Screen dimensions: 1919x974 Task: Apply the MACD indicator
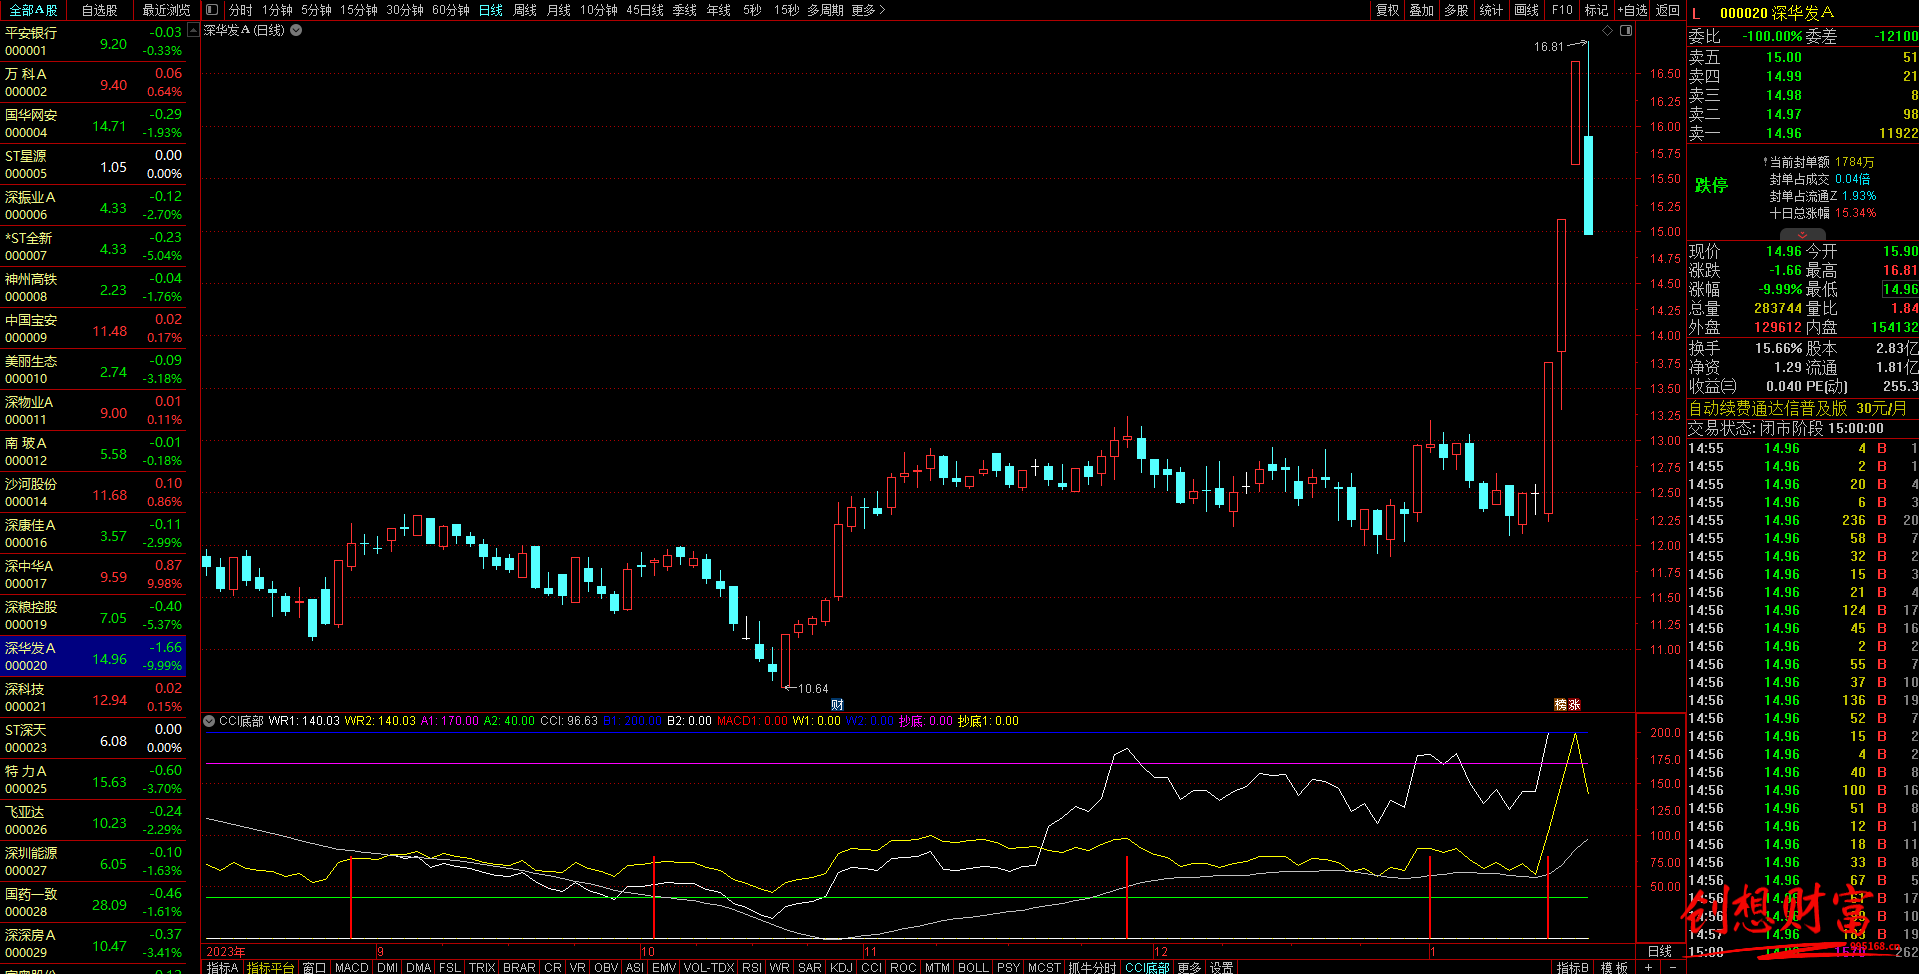352,967
